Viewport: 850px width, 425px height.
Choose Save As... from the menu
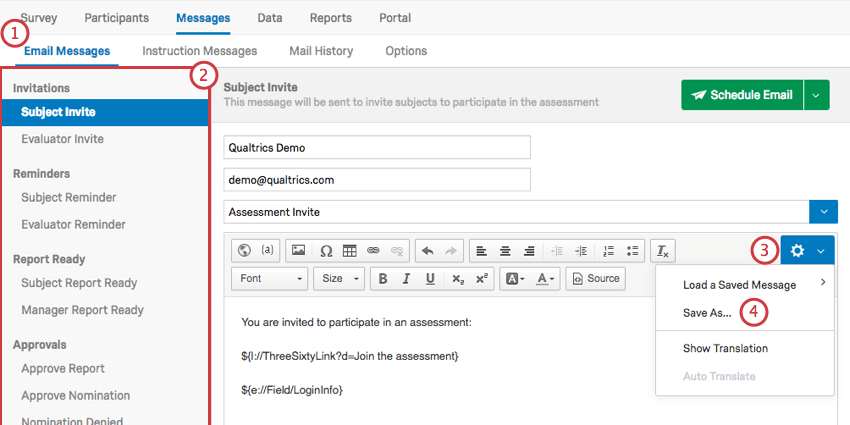[707, 313]
